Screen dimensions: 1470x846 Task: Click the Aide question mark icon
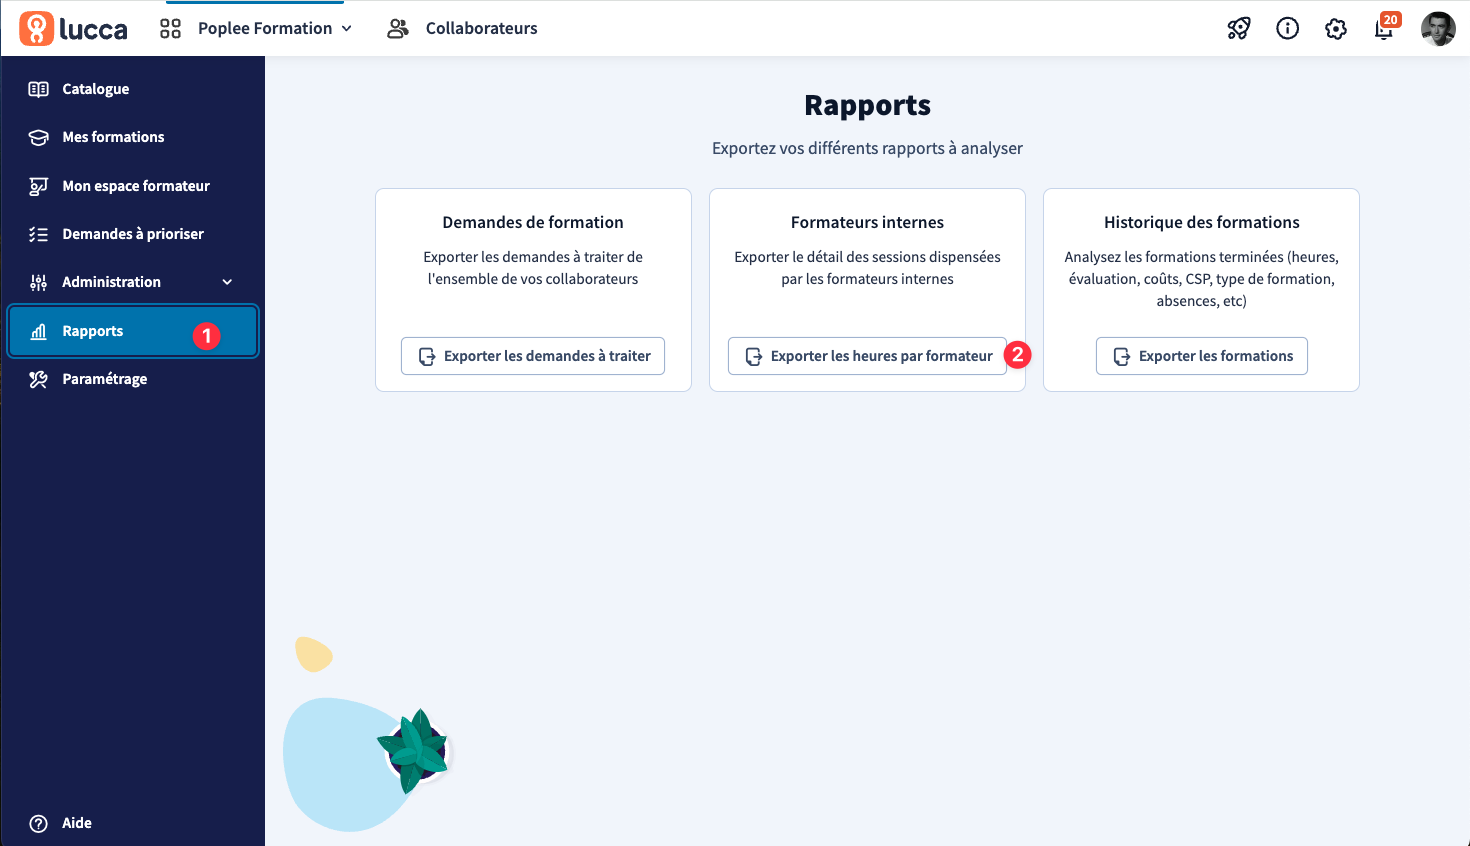pyautogui.click(x=39, y=823)
